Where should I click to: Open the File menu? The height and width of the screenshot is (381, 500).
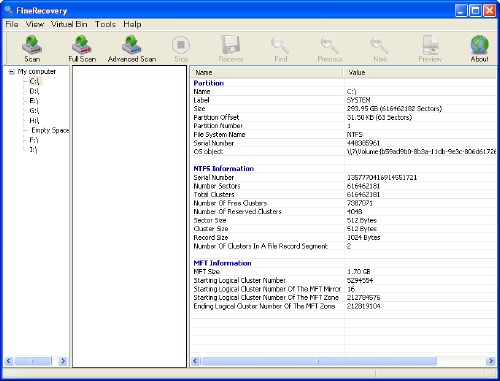[x=12, y=24]
